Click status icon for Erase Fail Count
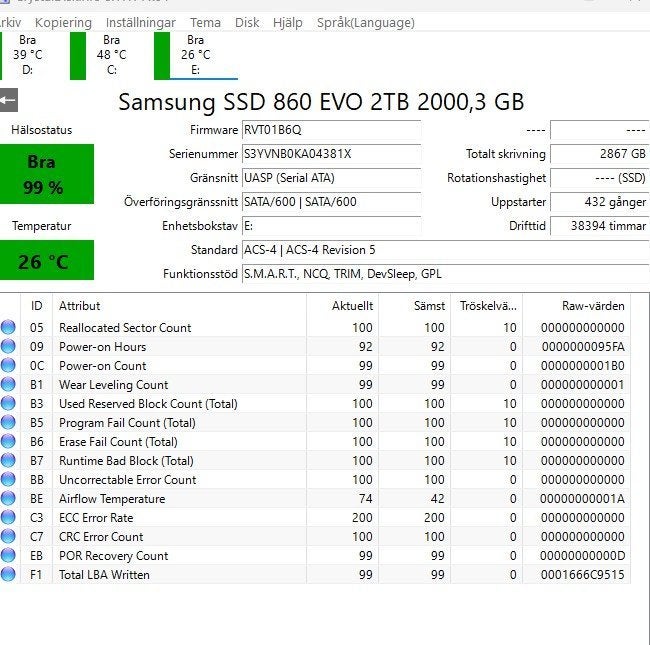Image resolution: width=650 pixels, height=645 pixels. pyautogui.click(x=8, y=441)
